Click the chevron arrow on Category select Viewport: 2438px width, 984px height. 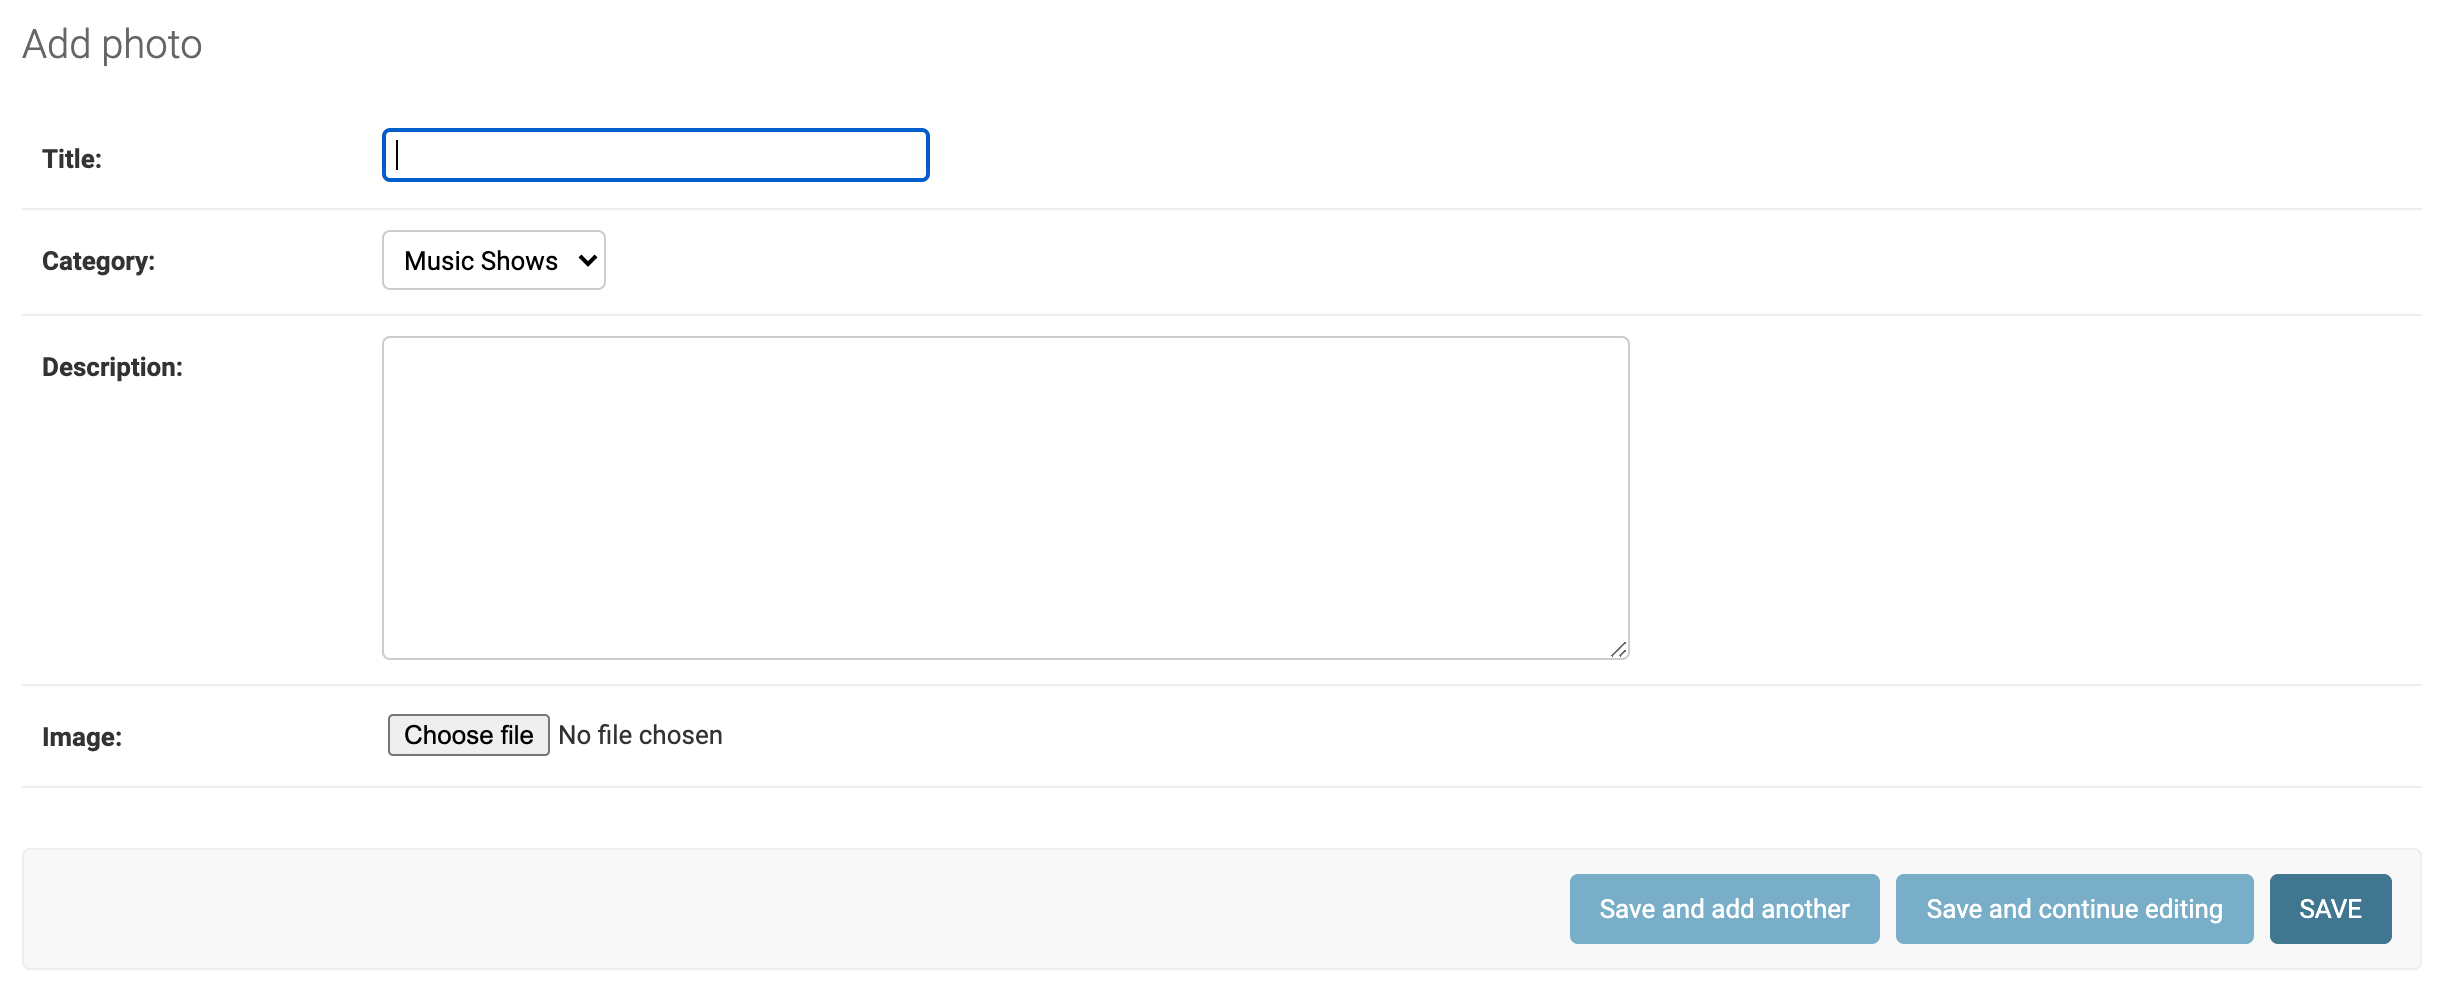click(588, 260)
